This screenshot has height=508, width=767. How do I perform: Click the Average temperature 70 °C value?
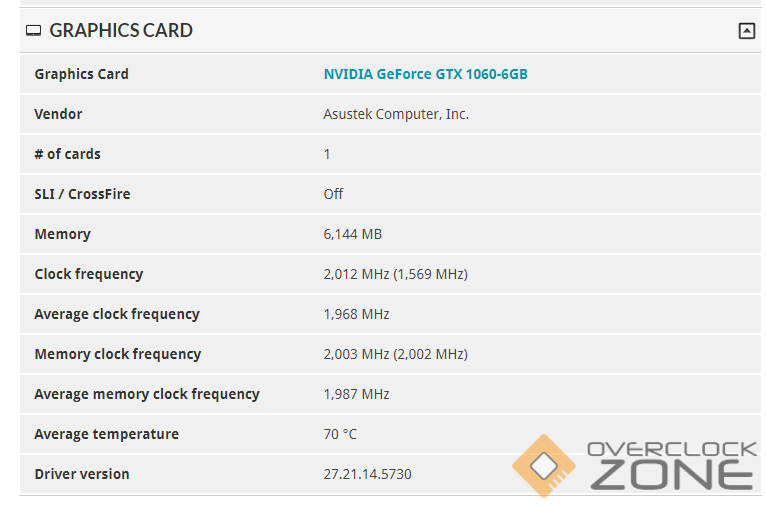(x=340, y=434)
